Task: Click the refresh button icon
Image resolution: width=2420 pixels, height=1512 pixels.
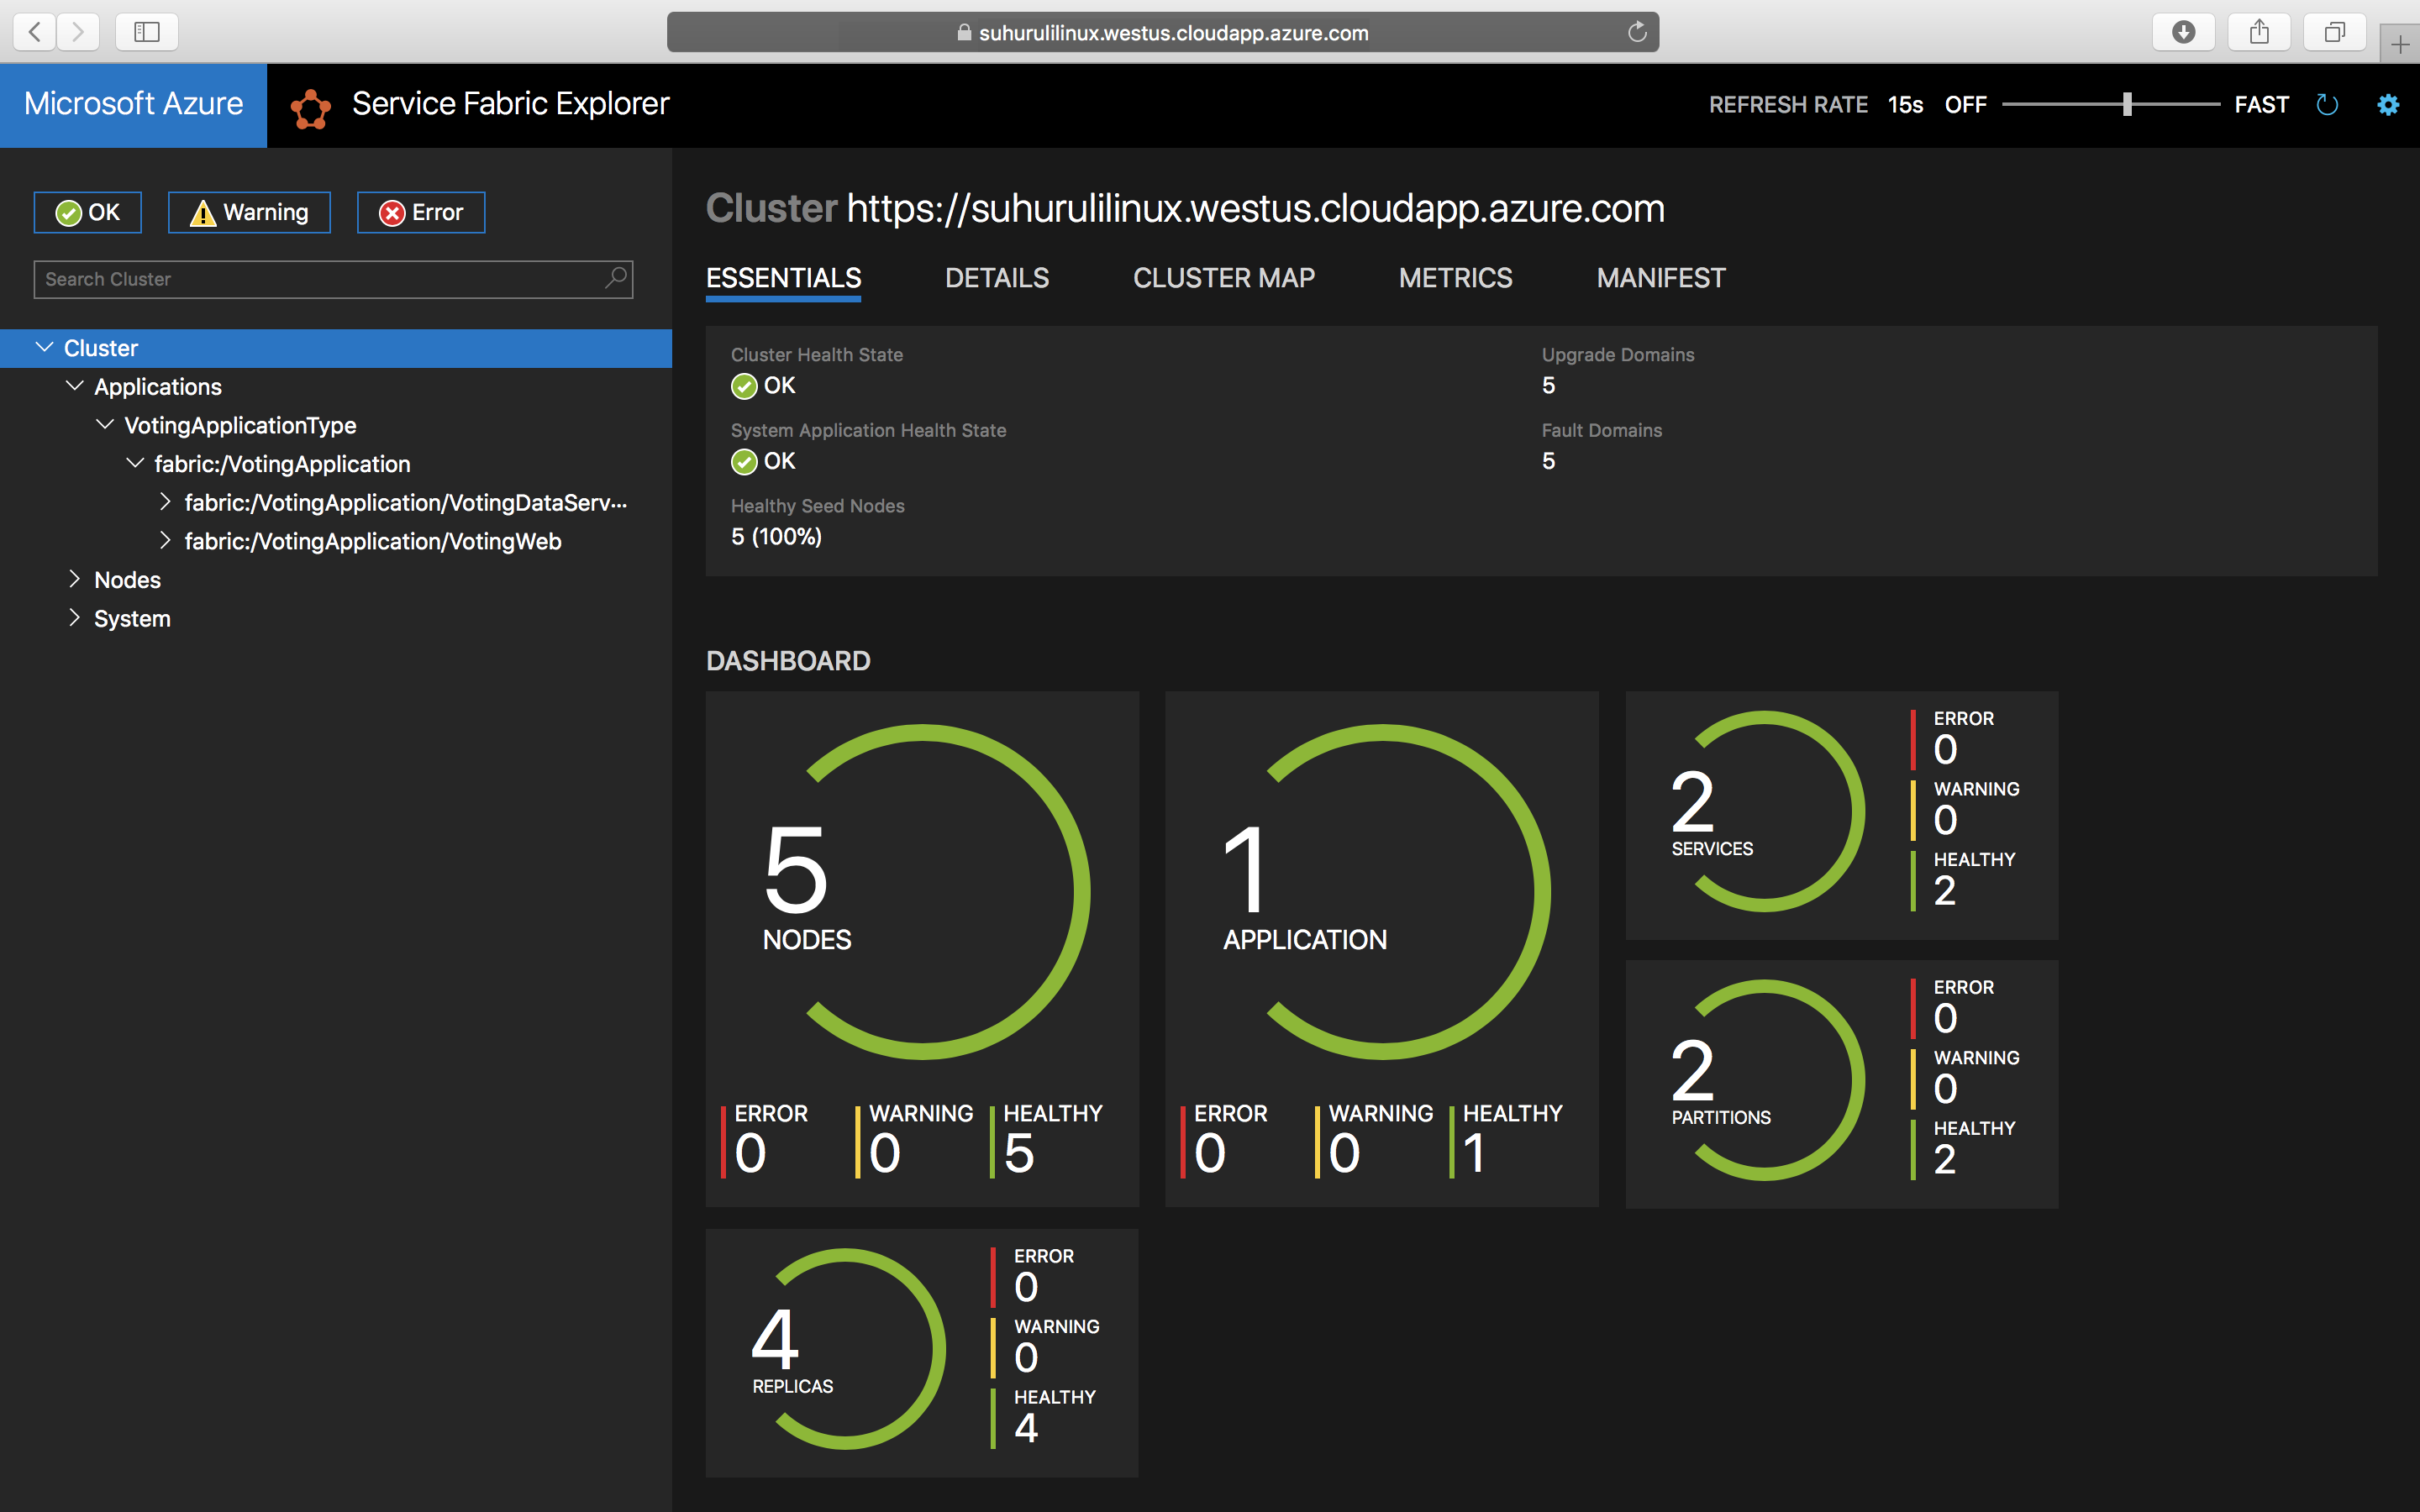Action: 2331,104
